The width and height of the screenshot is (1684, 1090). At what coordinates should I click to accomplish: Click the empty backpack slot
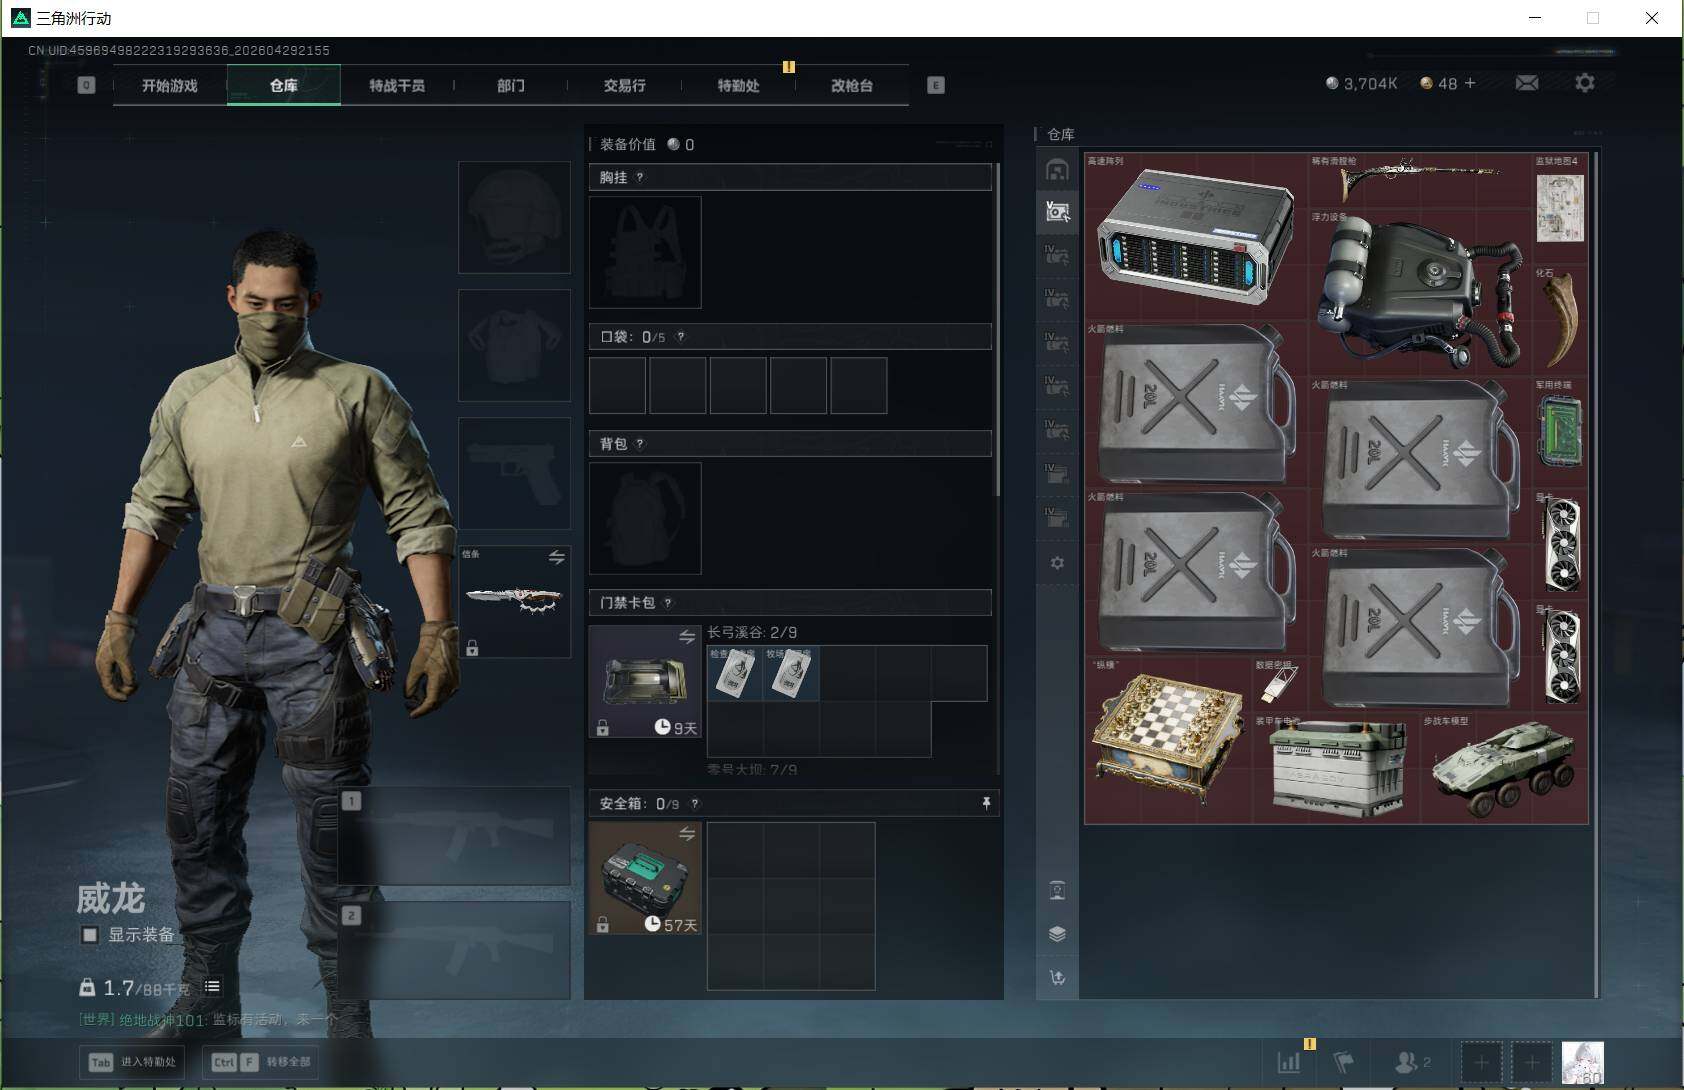pos(645,518)
